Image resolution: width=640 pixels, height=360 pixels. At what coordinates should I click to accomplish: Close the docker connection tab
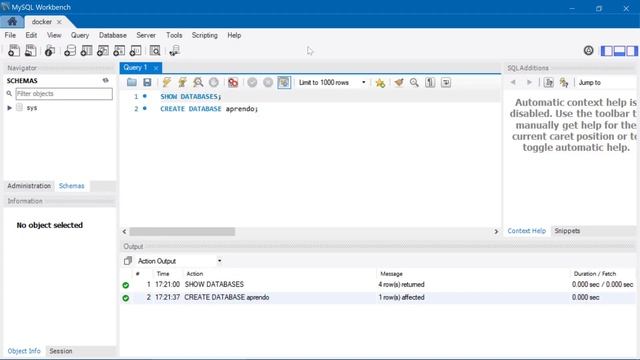click(59, 22)
